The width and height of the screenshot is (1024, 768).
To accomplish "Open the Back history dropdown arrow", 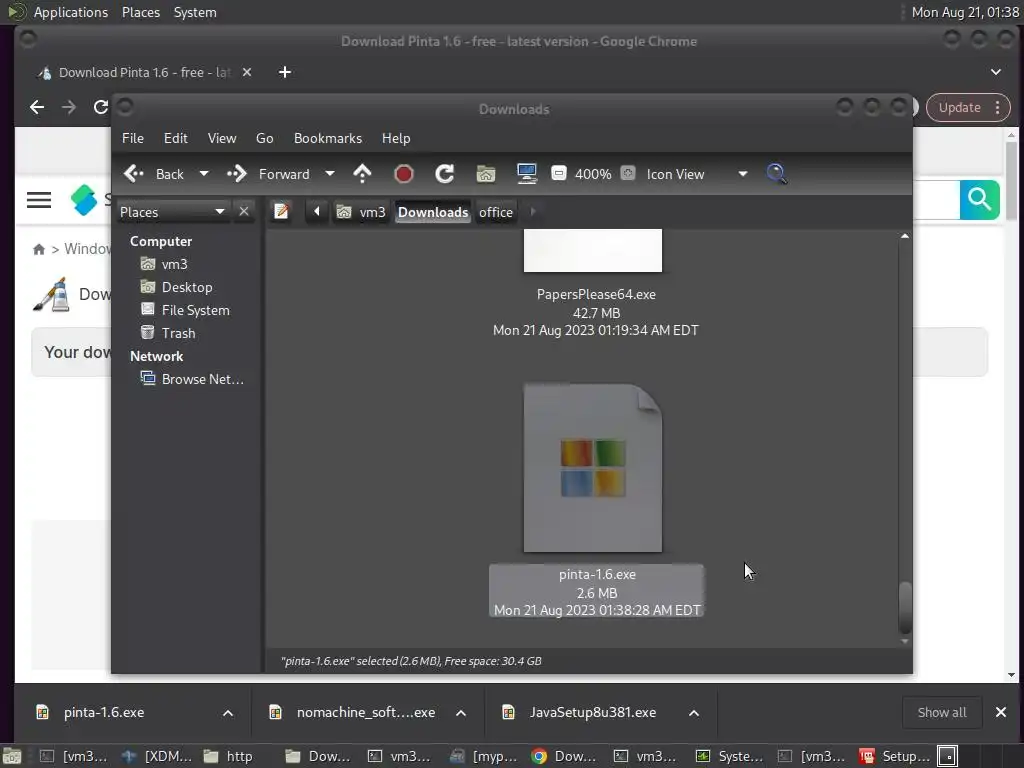I will [x=204, y=174].
